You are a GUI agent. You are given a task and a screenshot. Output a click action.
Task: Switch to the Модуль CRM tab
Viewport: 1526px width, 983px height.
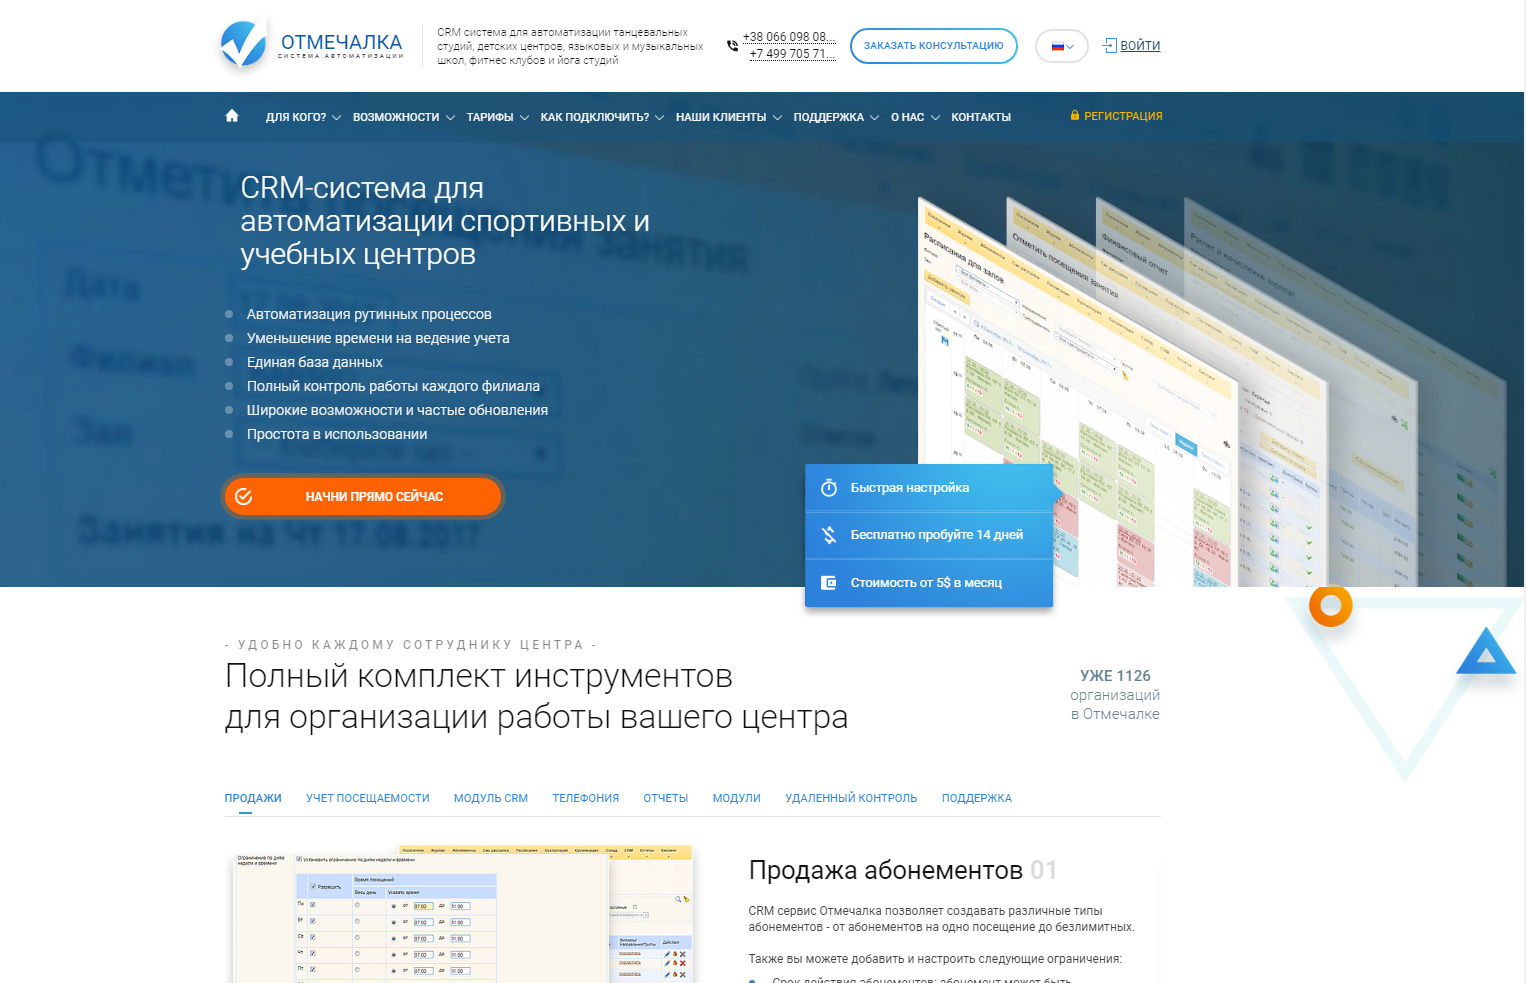click(491, 798)
